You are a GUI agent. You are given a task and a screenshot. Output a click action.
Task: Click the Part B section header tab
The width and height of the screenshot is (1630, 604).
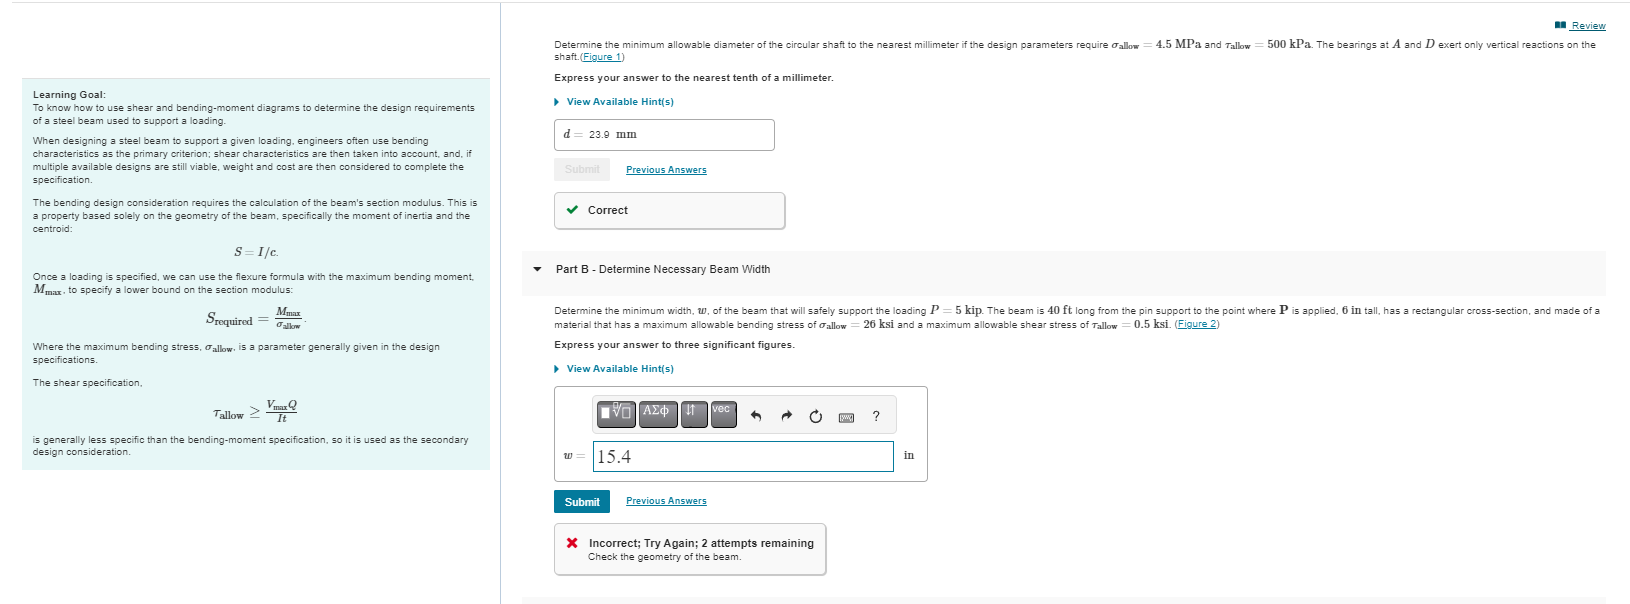click(x=662, y=269)
